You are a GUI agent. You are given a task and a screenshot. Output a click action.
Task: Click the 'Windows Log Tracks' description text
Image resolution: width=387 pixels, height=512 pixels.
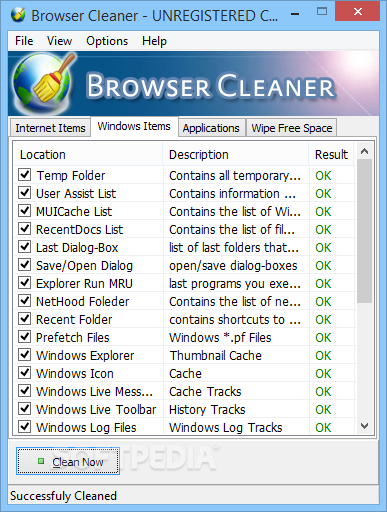pyautogui.click(x=226, y=428)
